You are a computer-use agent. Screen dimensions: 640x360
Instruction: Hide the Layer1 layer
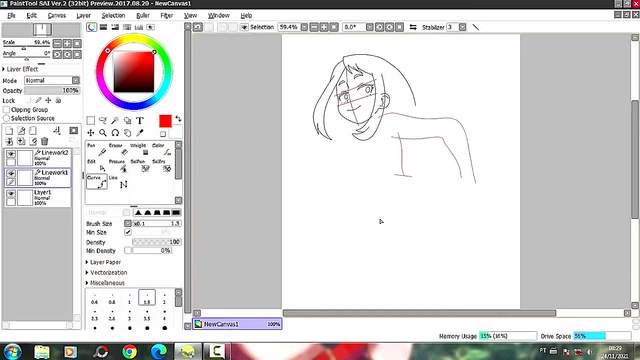click(x=11, y=193)
